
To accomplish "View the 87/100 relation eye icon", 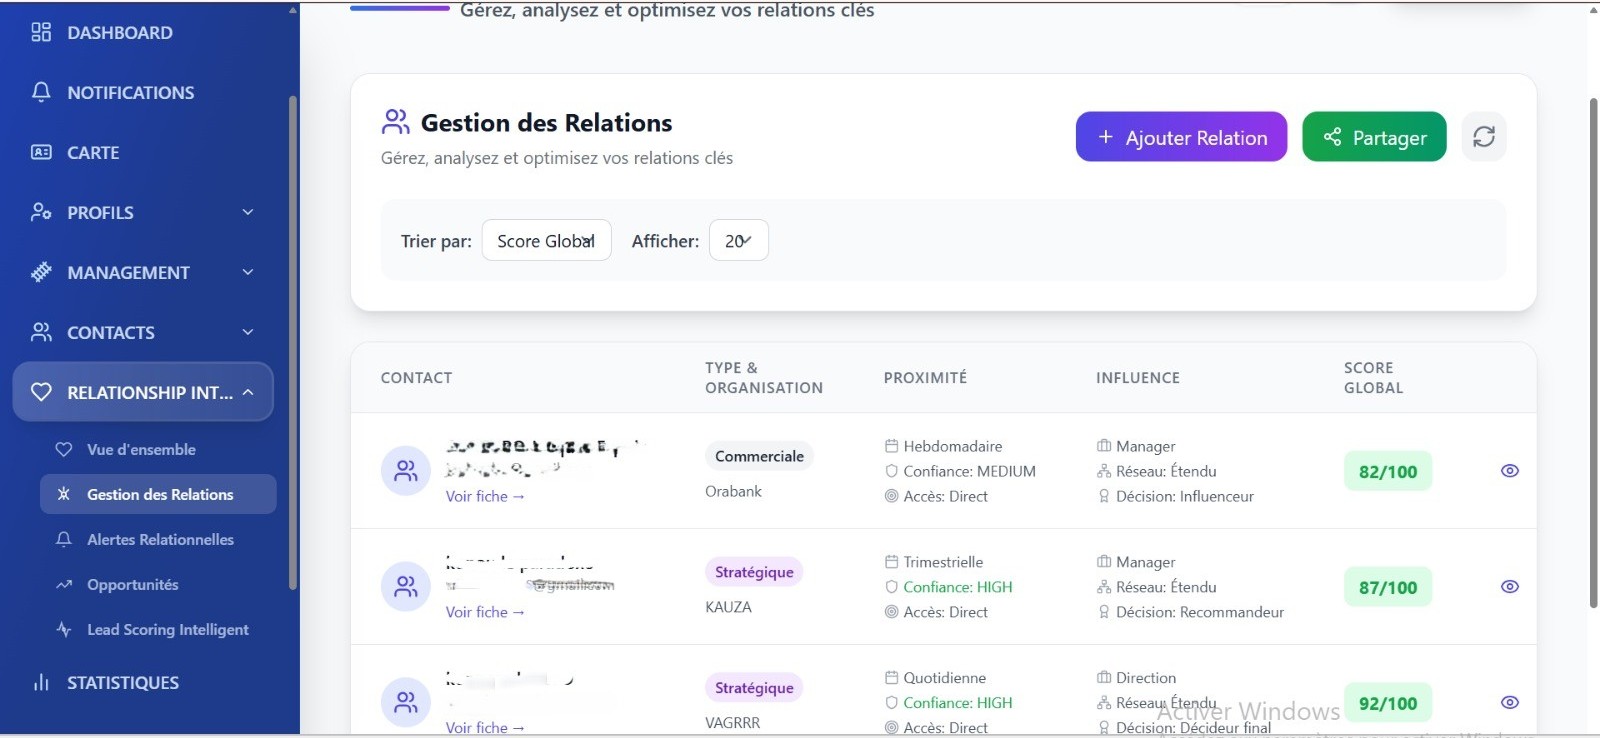I will [x=1510, y=587].
